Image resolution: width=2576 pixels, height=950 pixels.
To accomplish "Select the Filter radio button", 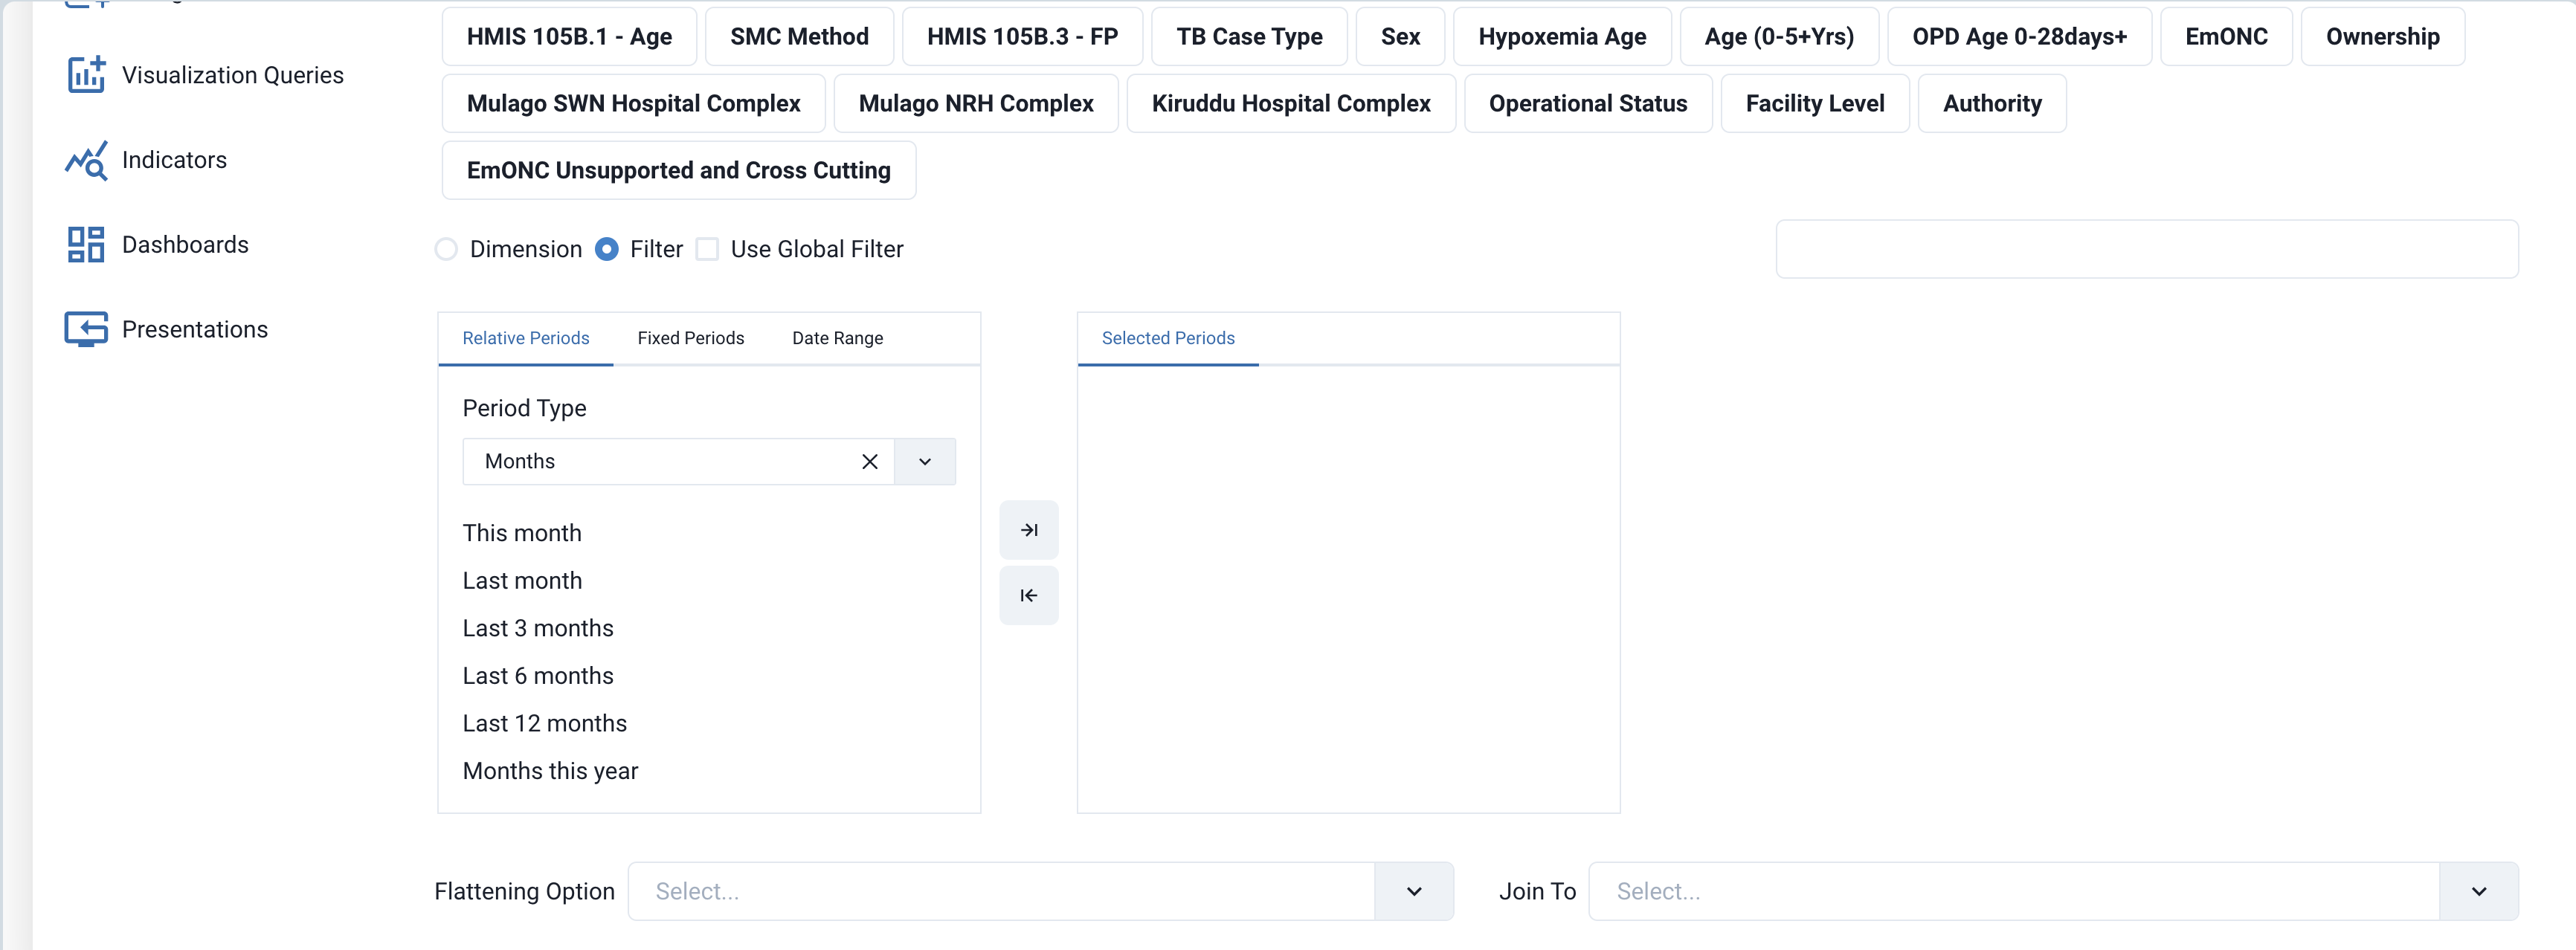I will [x=606, y=249].
